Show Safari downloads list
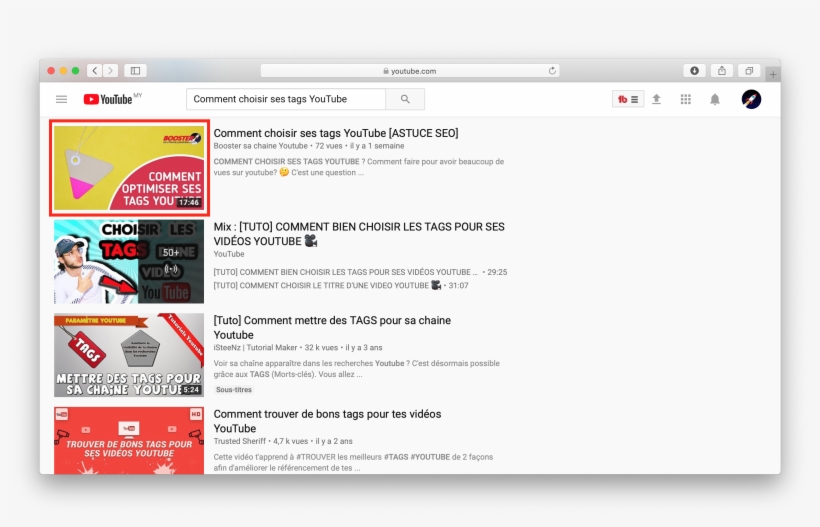The width and height of the screenshot is (820, 527). click(694, 71)
